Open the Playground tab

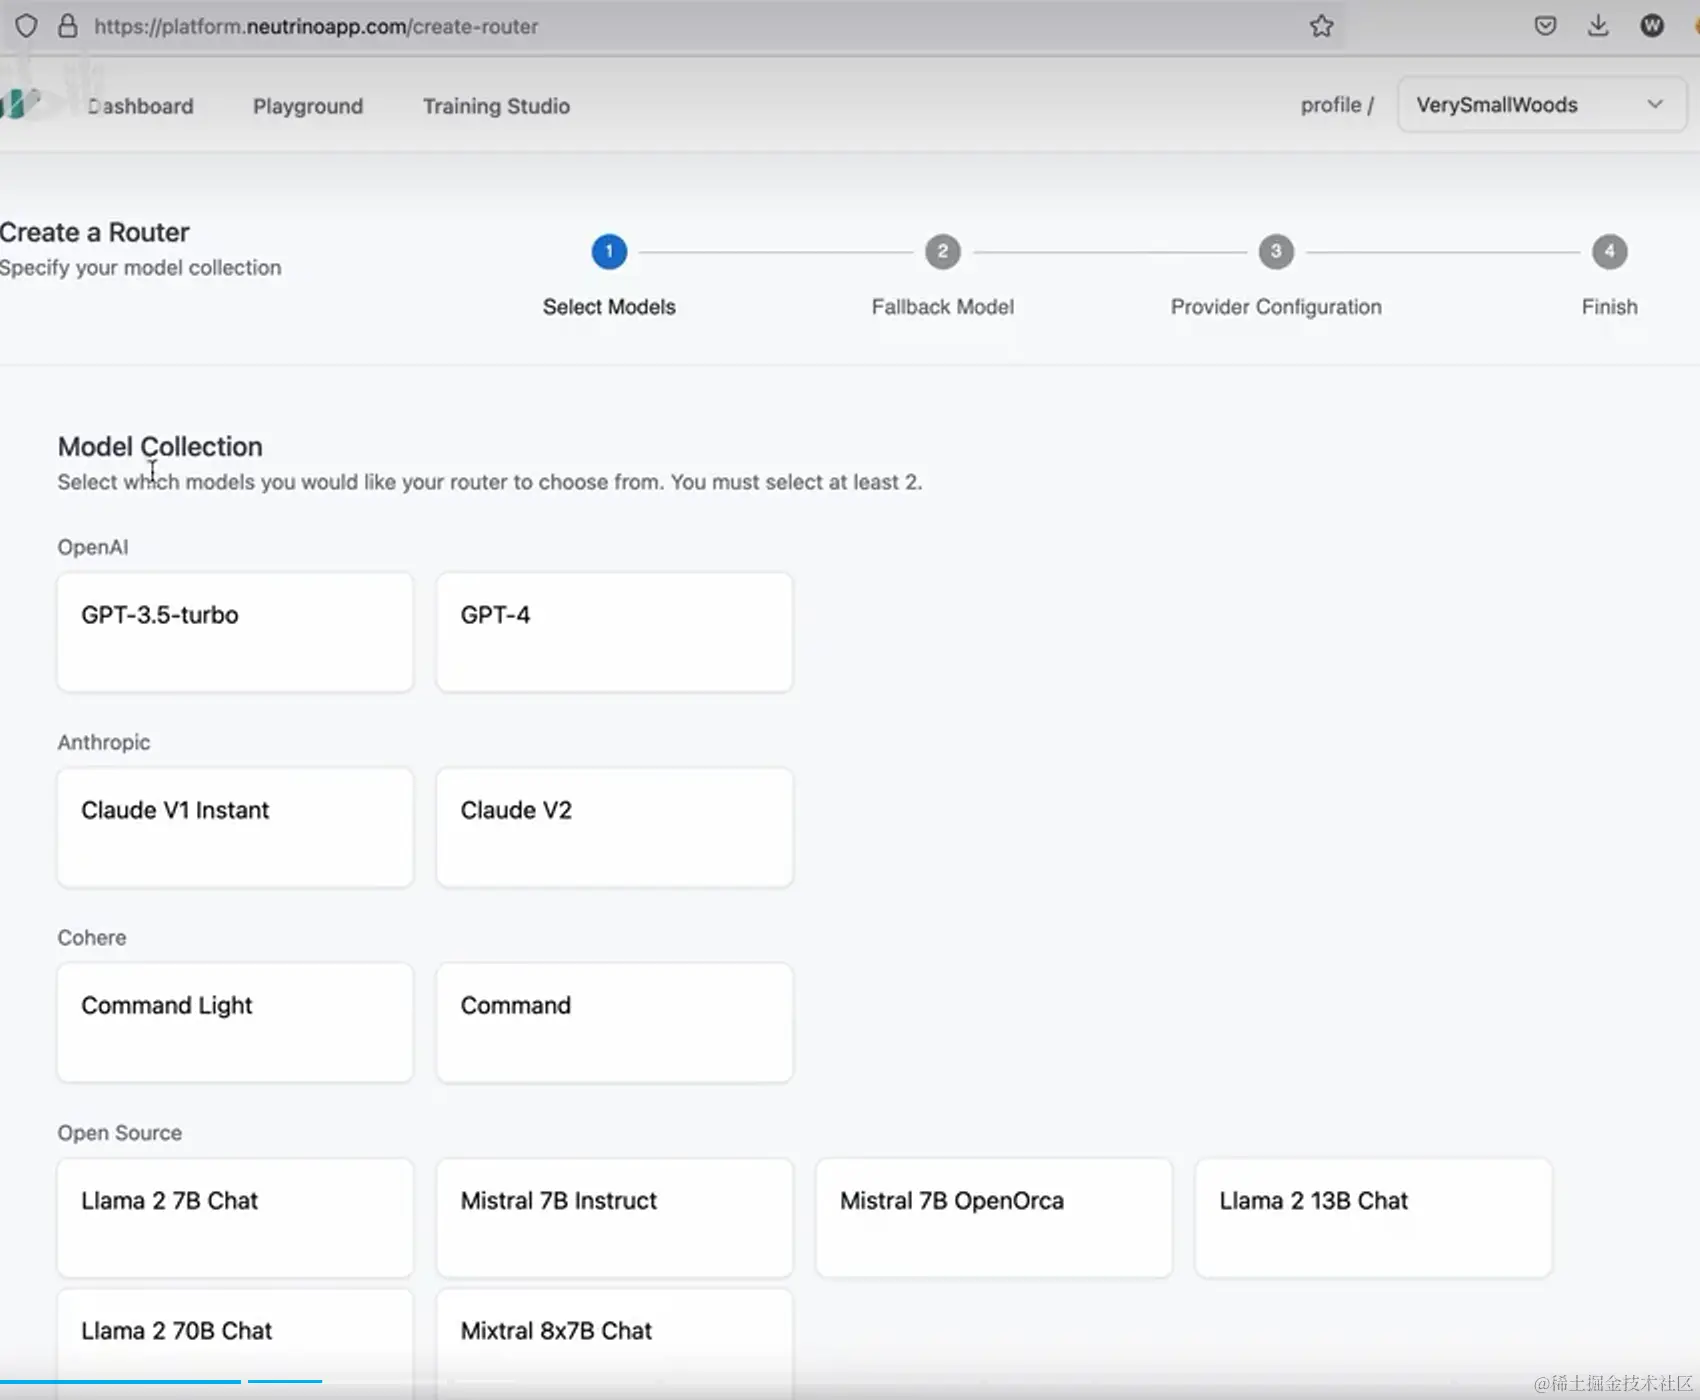308,106
